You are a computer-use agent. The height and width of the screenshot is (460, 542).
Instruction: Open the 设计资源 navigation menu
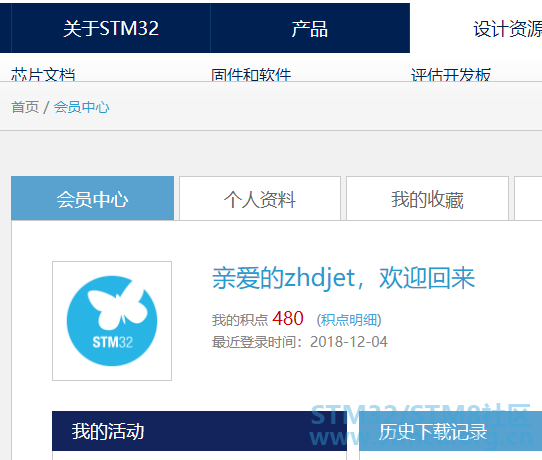coord(507,29)
